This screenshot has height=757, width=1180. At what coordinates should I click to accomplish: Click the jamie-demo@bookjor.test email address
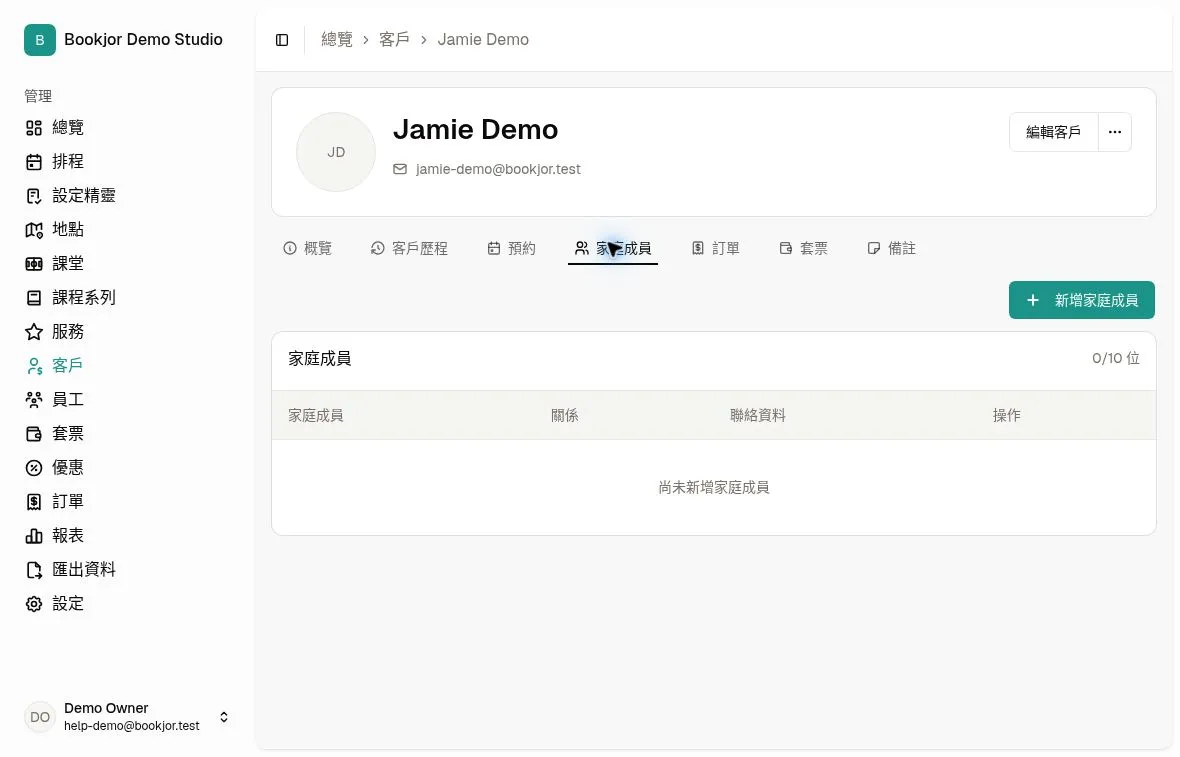click(498, 169)
